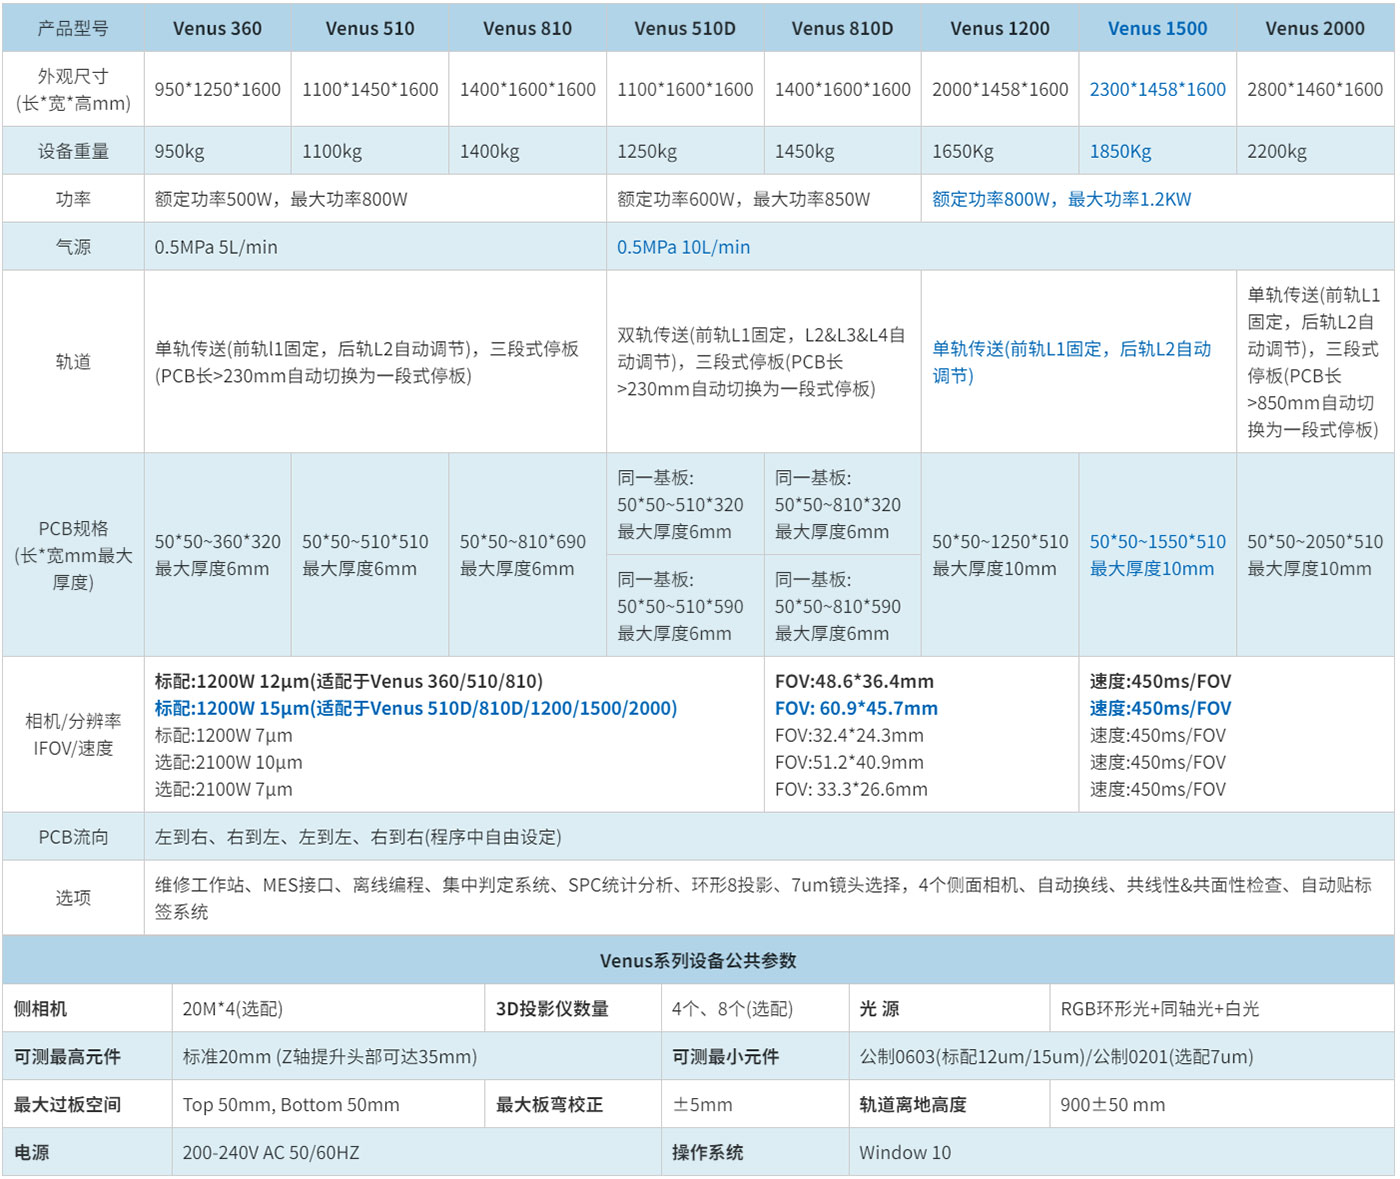Viewport: 1400px width, 1179px height.
Task: Select the Venus 360 column header
Action: (x=217, y=29)
